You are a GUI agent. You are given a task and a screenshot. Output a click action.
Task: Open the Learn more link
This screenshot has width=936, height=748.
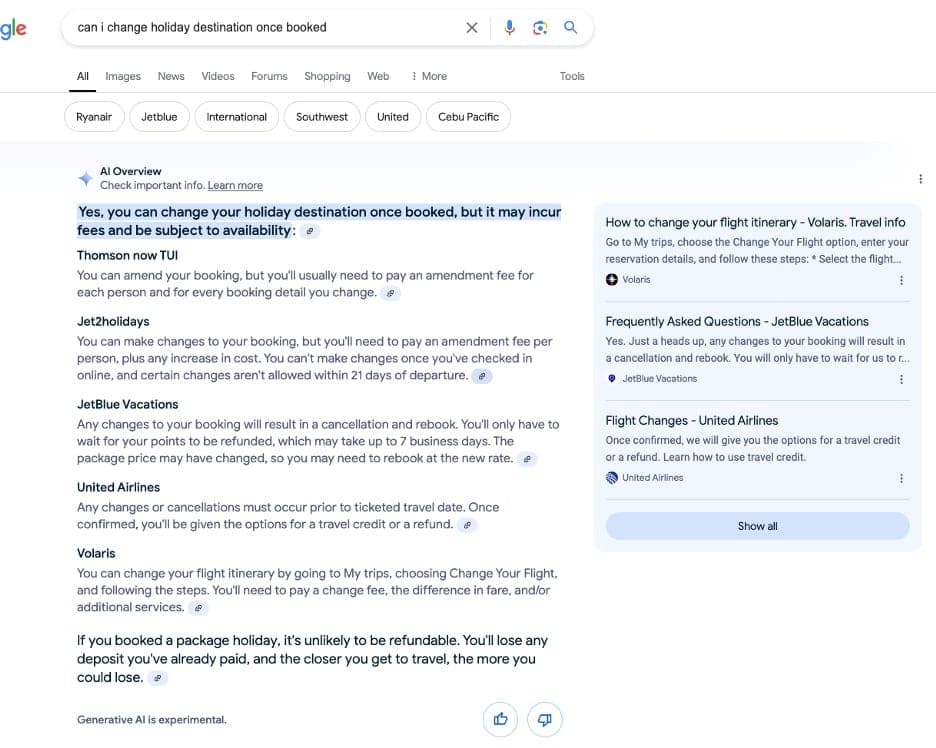point(235,186)
